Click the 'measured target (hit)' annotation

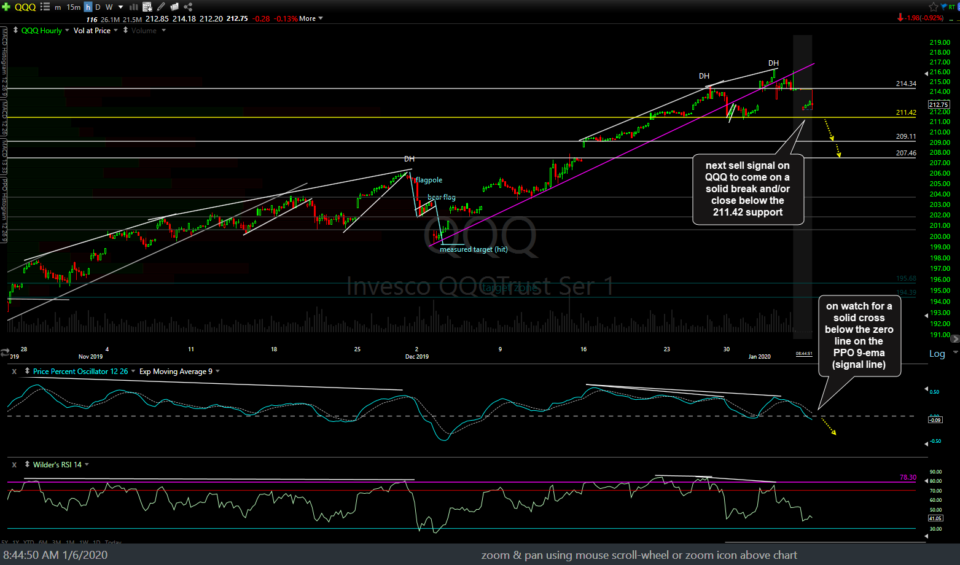(x=473, y=250)
